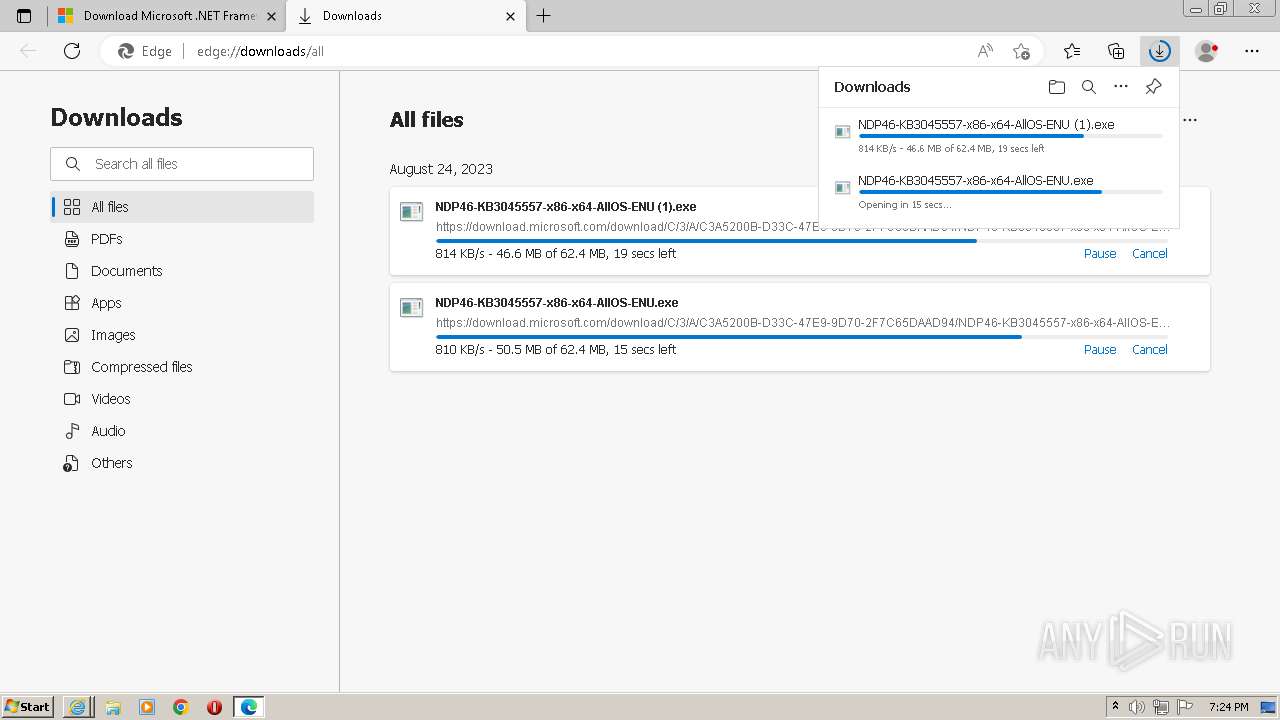Cancel the NDP46 ENU.exe download
The image size is (1280, 720).
click(1150, 350)
